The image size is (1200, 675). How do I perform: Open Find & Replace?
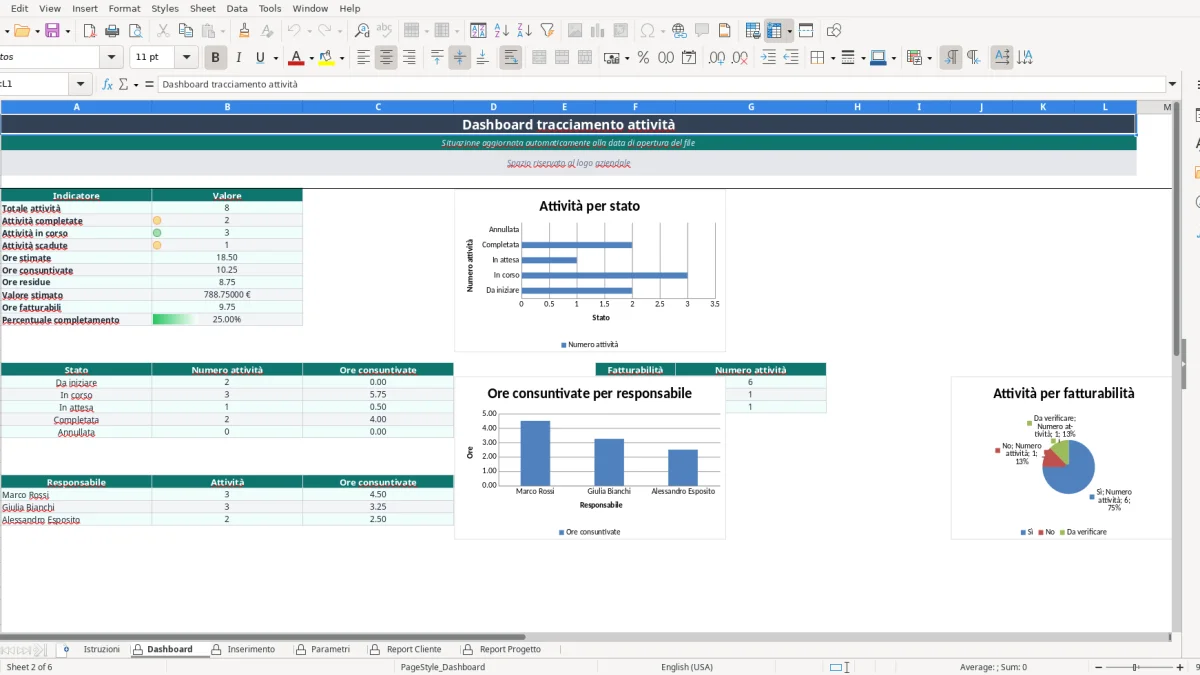click(x=362, y=31)
